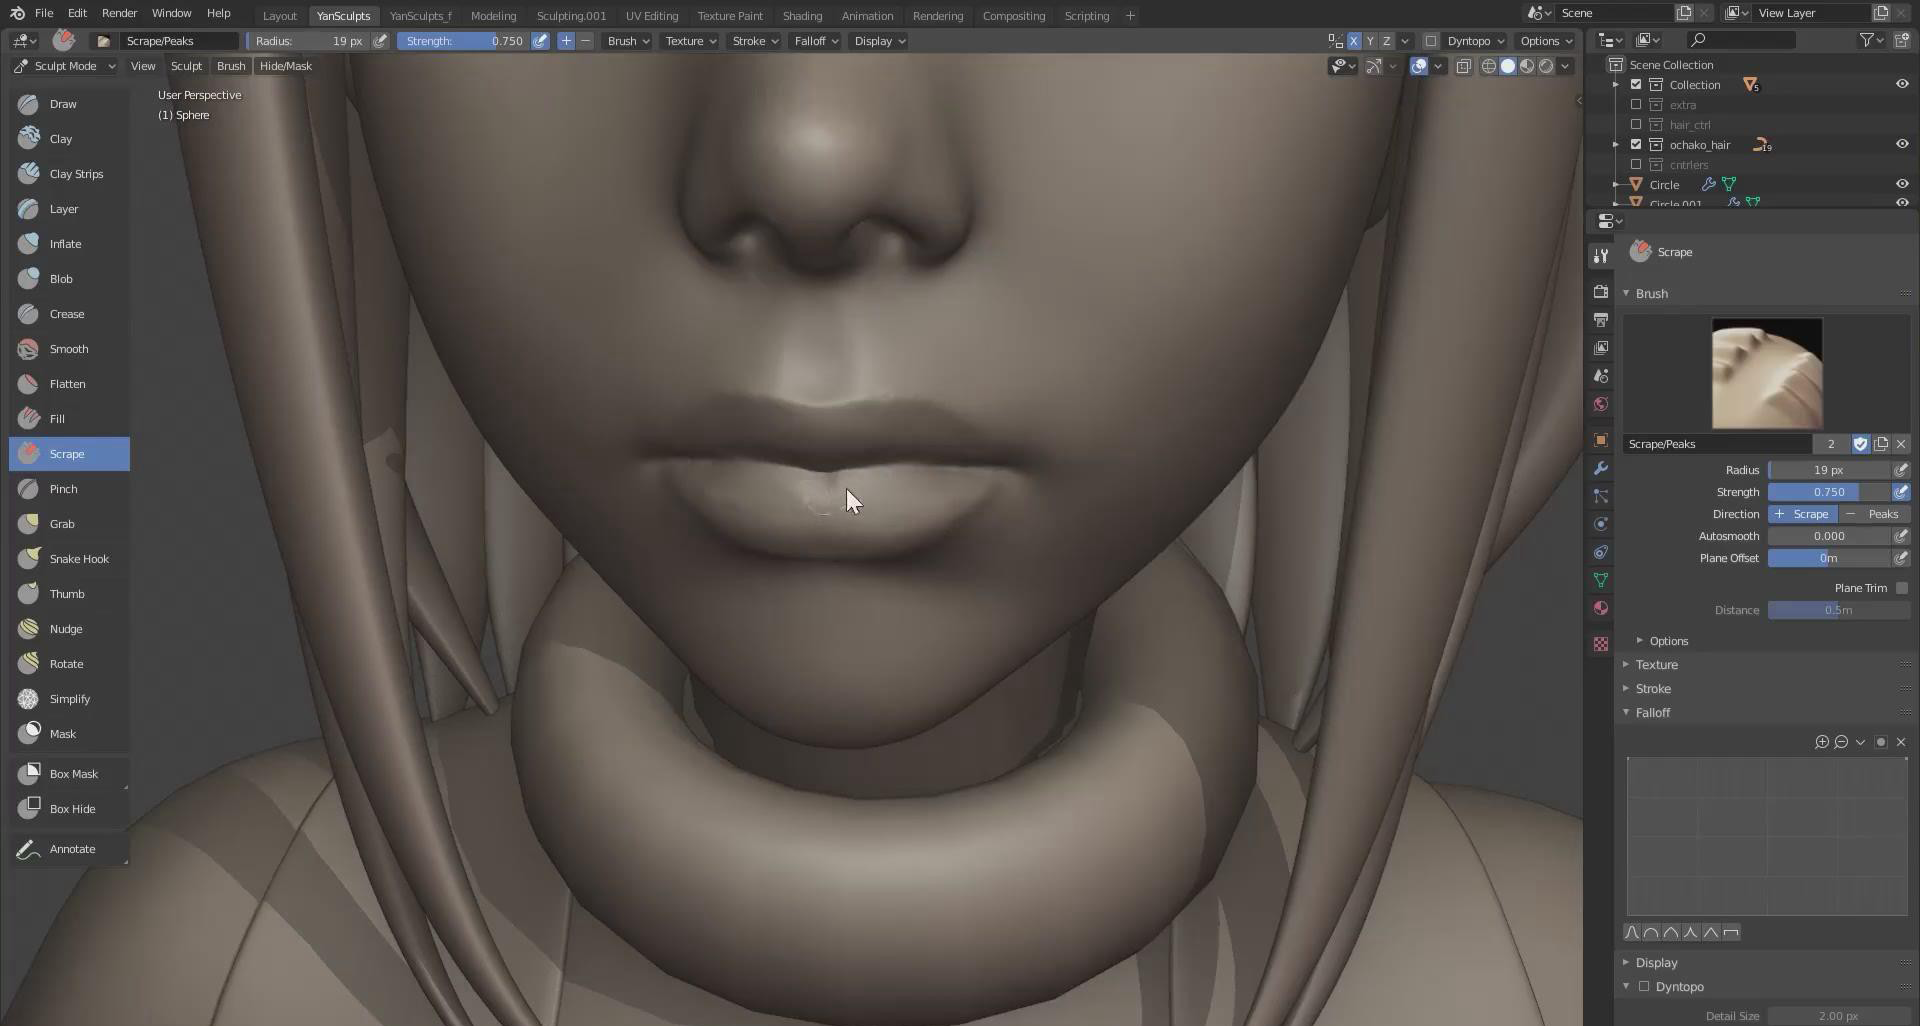Select the Crease brush
The width and height of the screenshot is (1920, 1026).
(x=68, y=314)
